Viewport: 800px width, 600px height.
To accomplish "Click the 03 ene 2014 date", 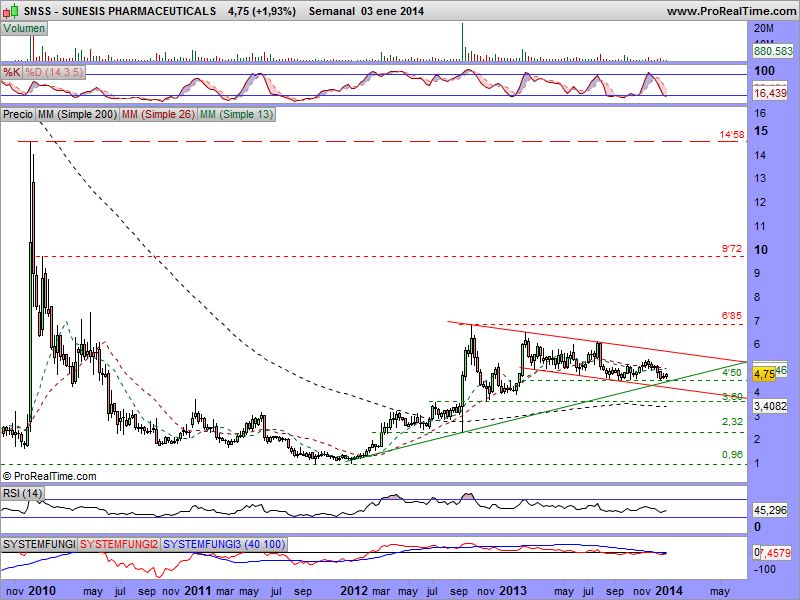I will tap(392, 11).
